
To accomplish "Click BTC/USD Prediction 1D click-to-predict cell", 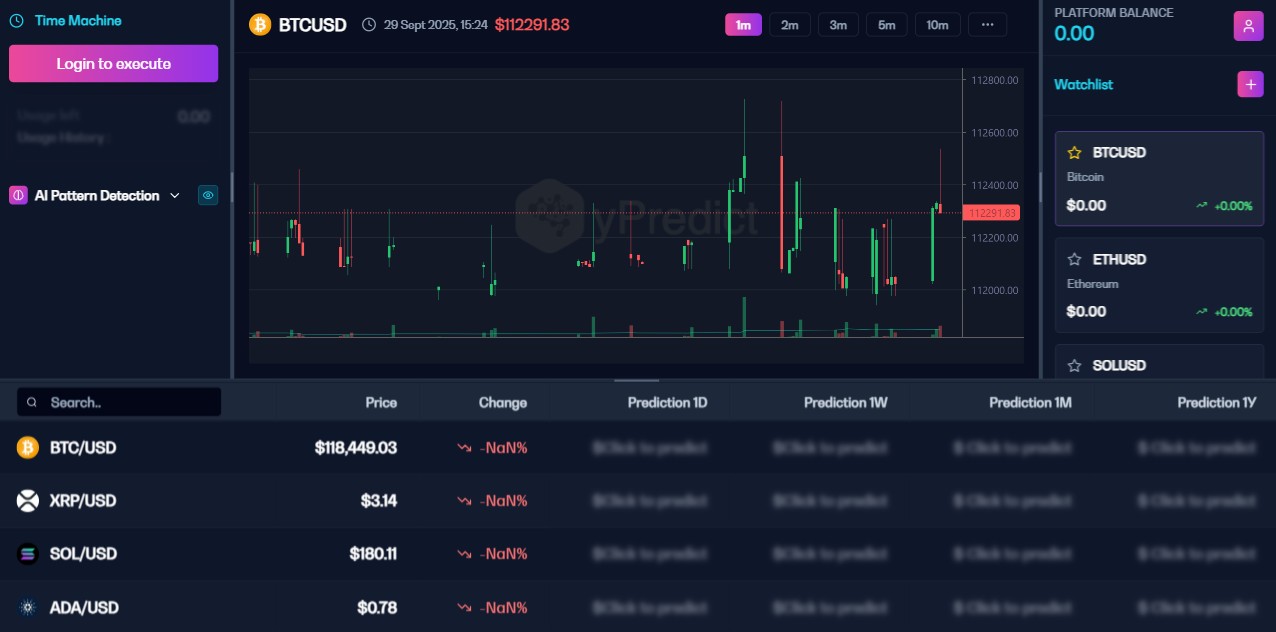I will coord(649,448).
